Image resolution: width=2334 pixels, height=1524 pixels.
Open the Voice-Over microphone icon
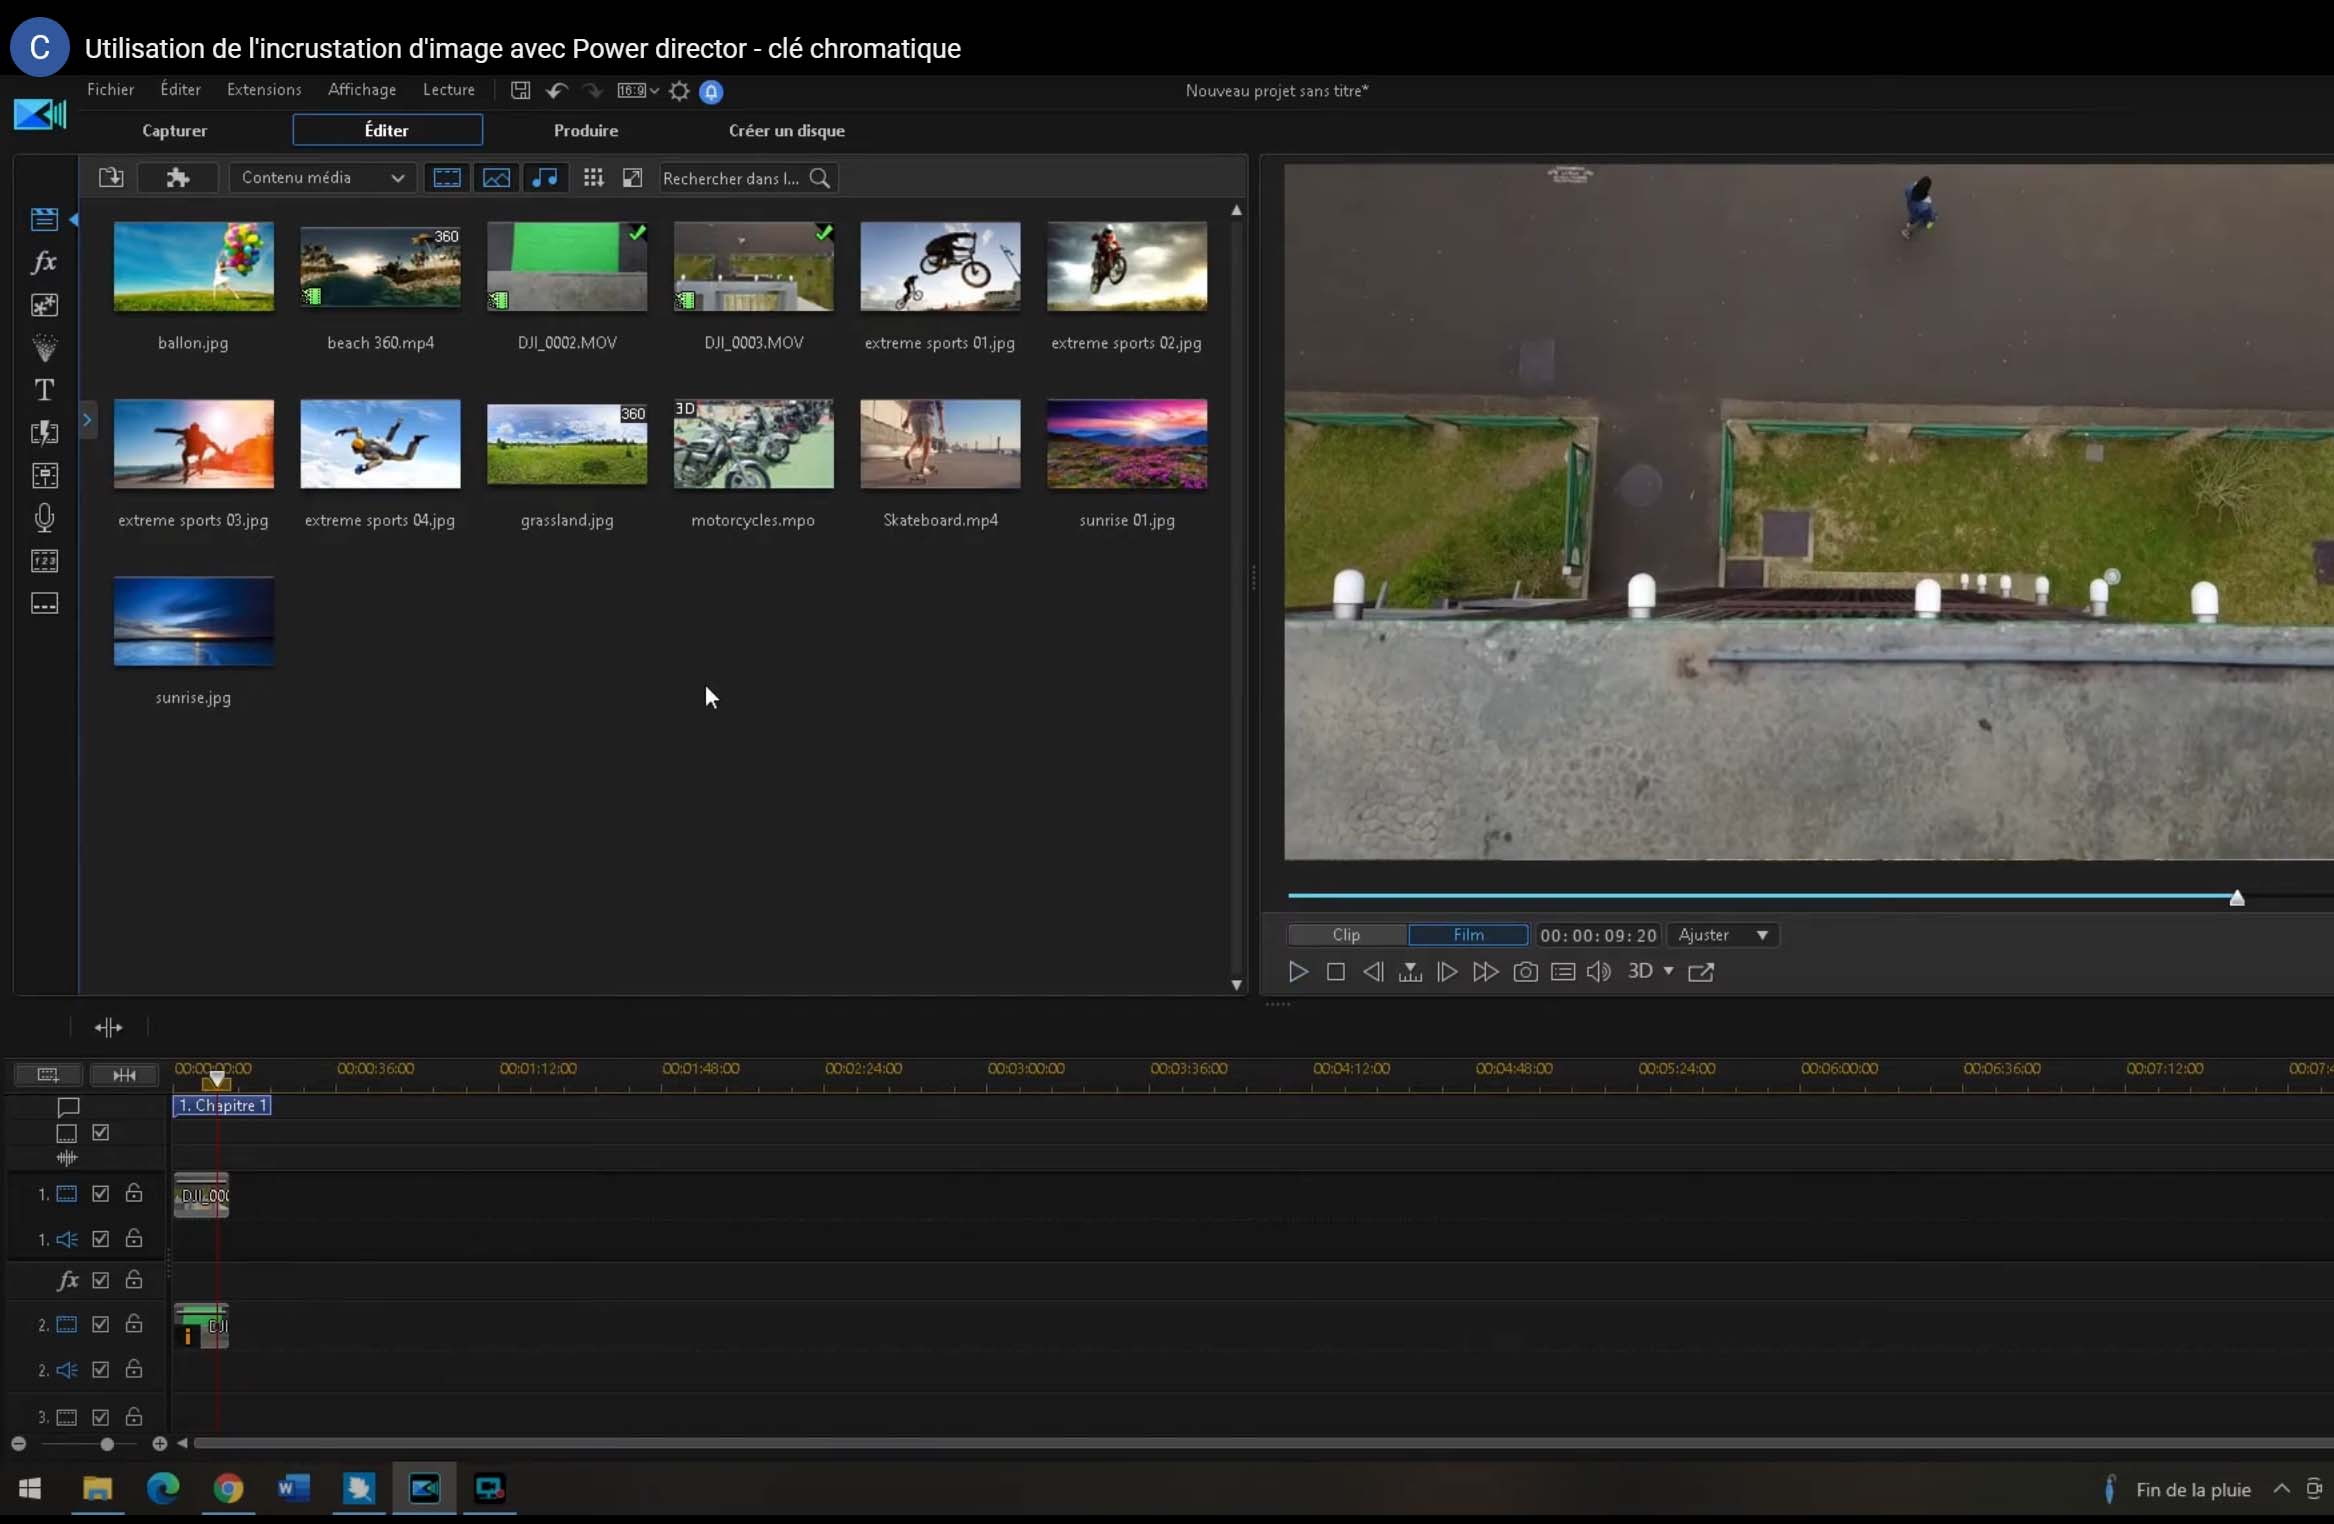tap(44, 518)
